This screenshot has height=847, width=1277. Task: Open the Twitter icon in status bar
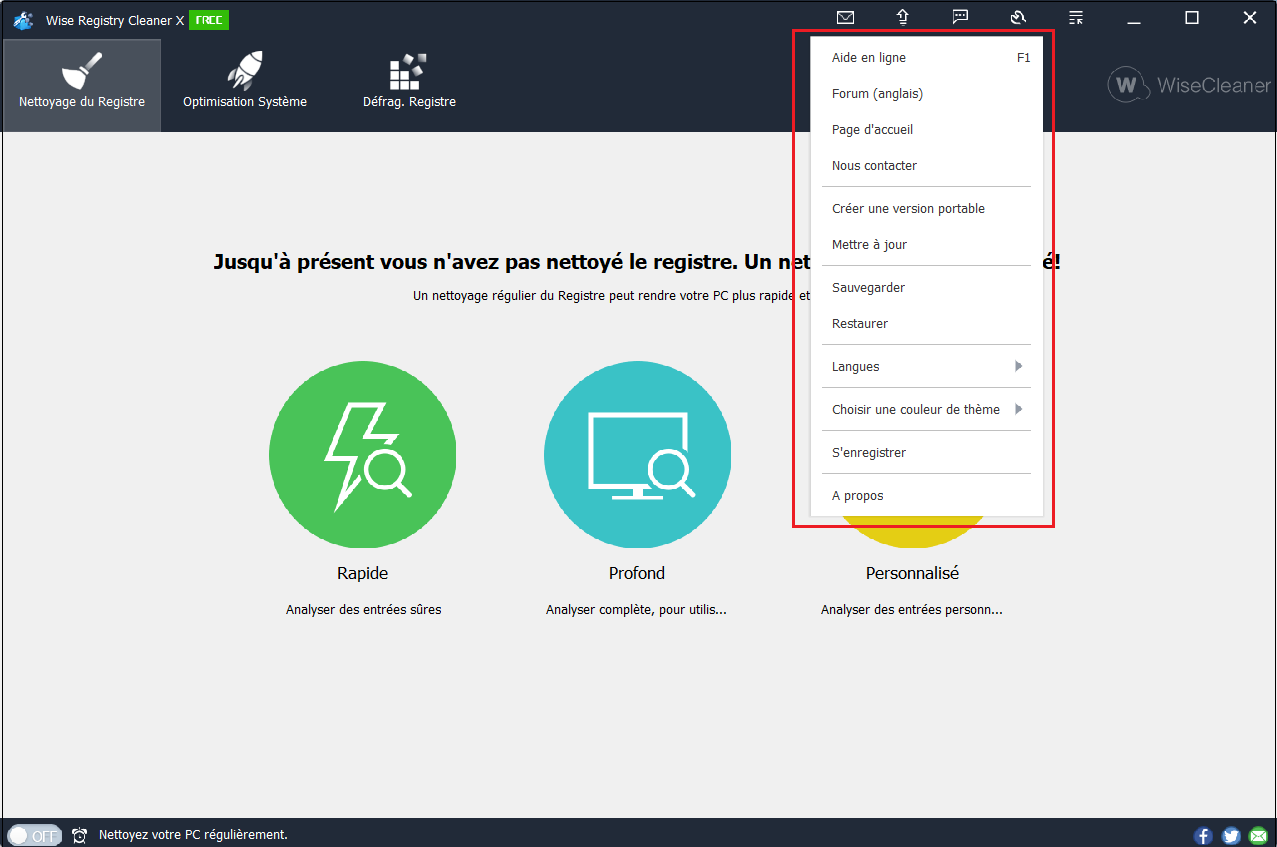1231,835
